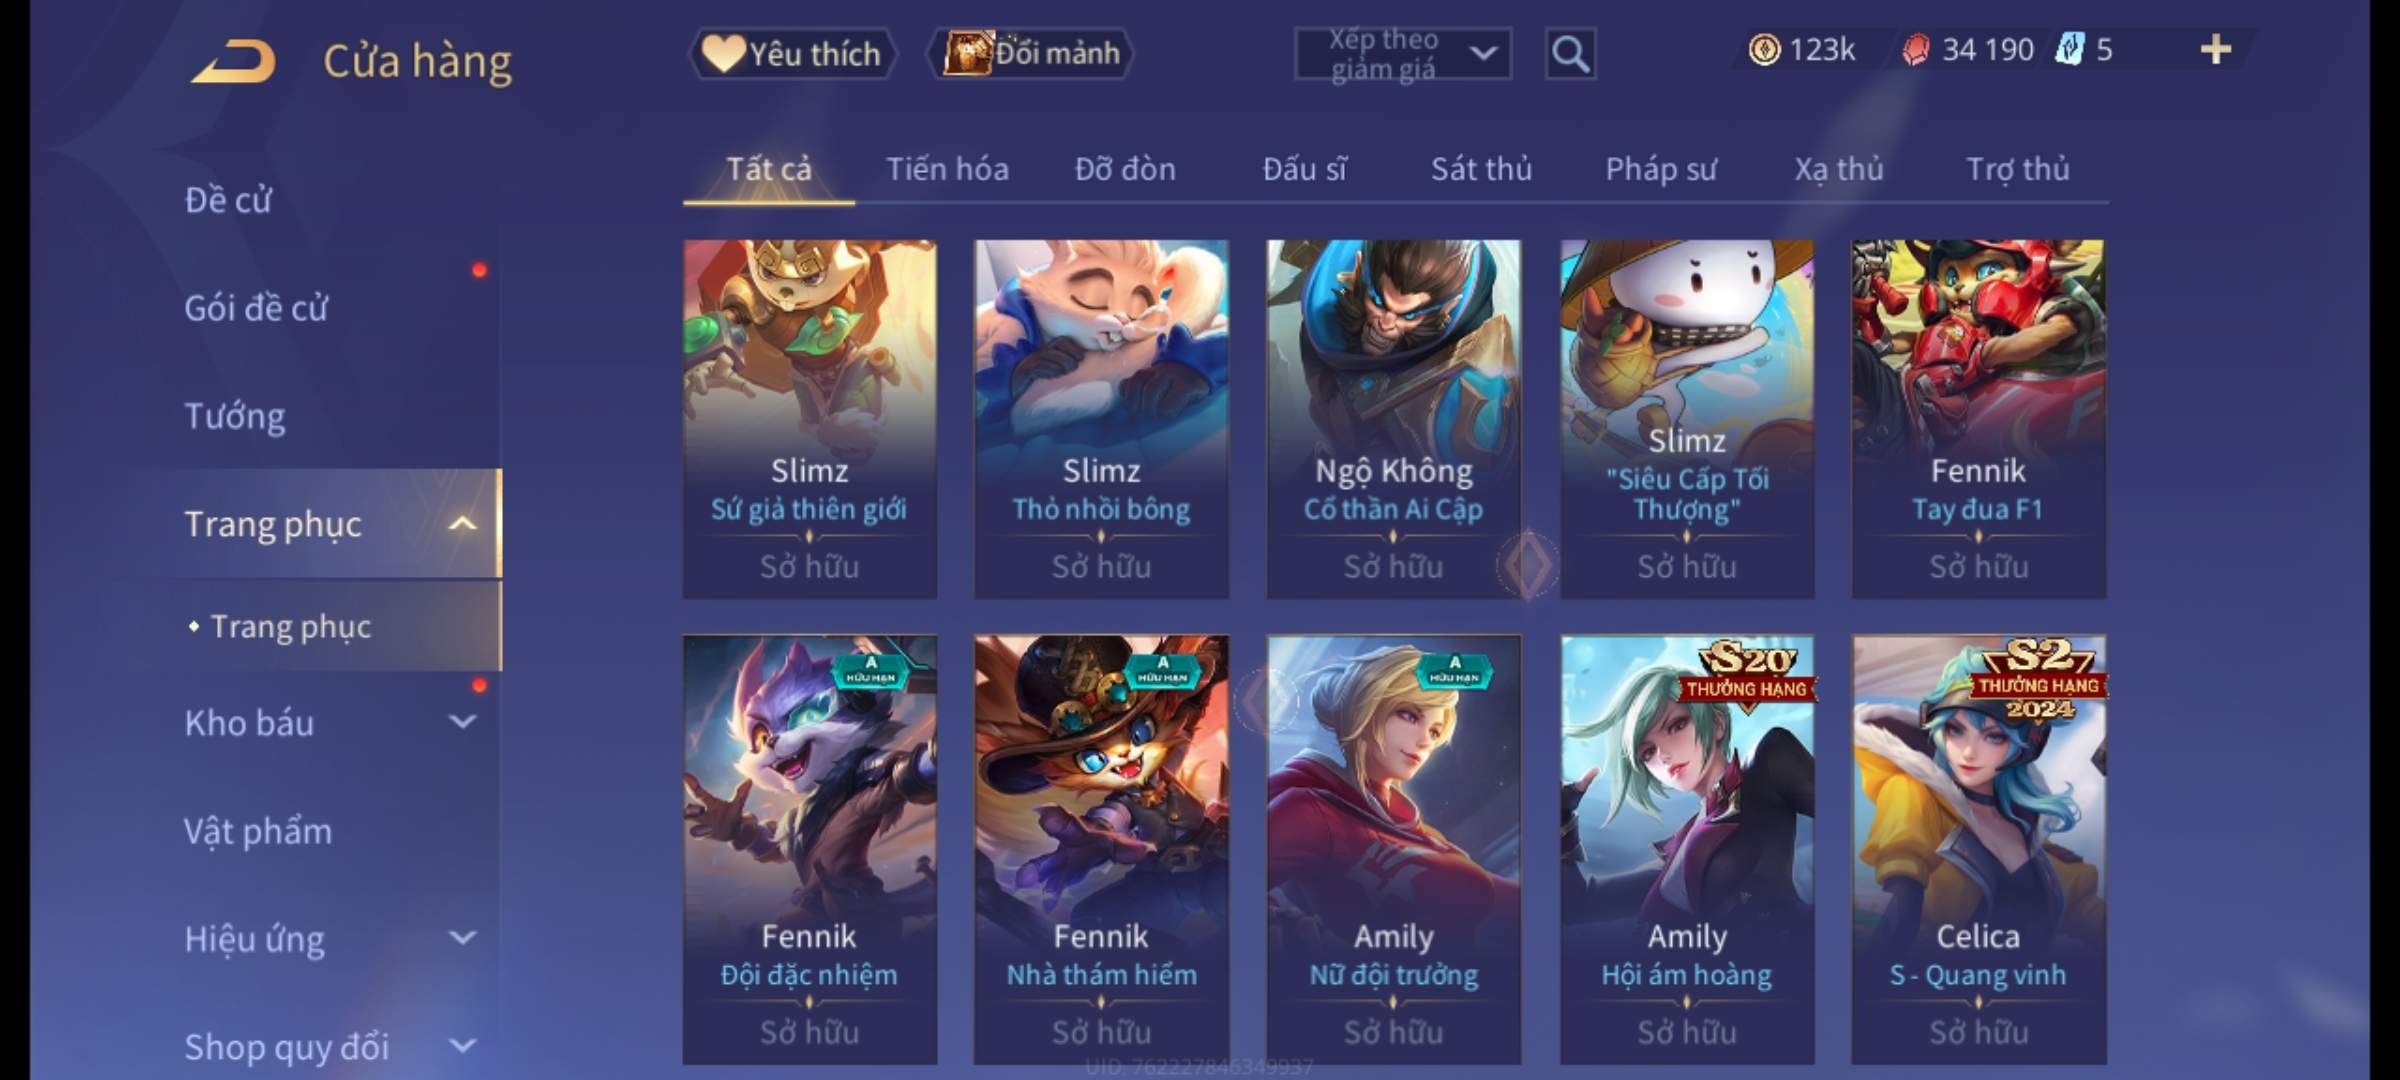Click the red ruby currency icon
This screenshot has width=2400, height=1080.
1915,49
